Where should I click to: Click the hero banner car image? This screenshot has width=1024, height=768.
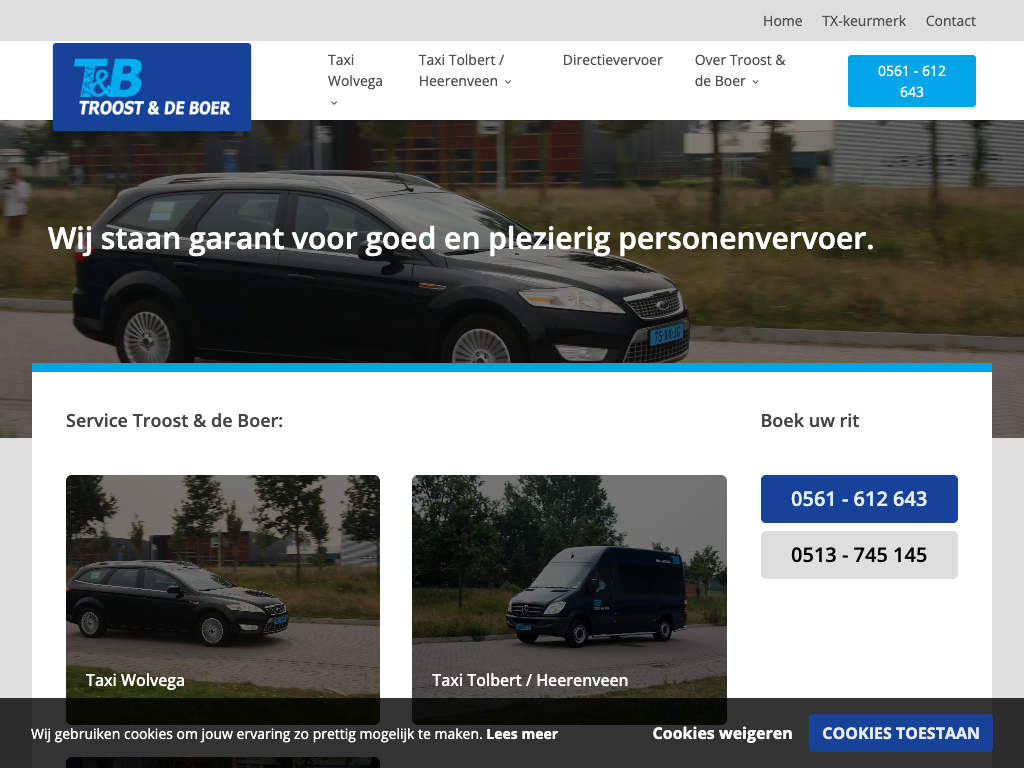coord(379,268)
